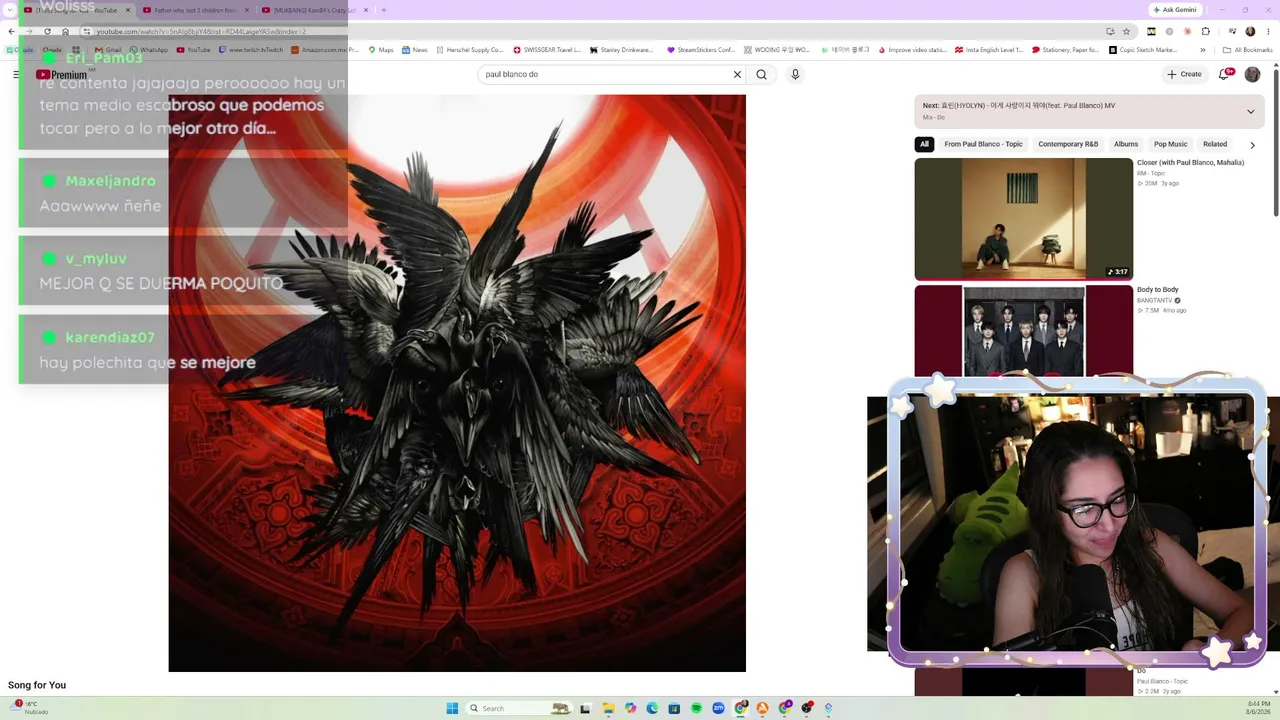Launch Spotify from the taskbar
Screen dimensions: 1280x720
tap(696, 708)
